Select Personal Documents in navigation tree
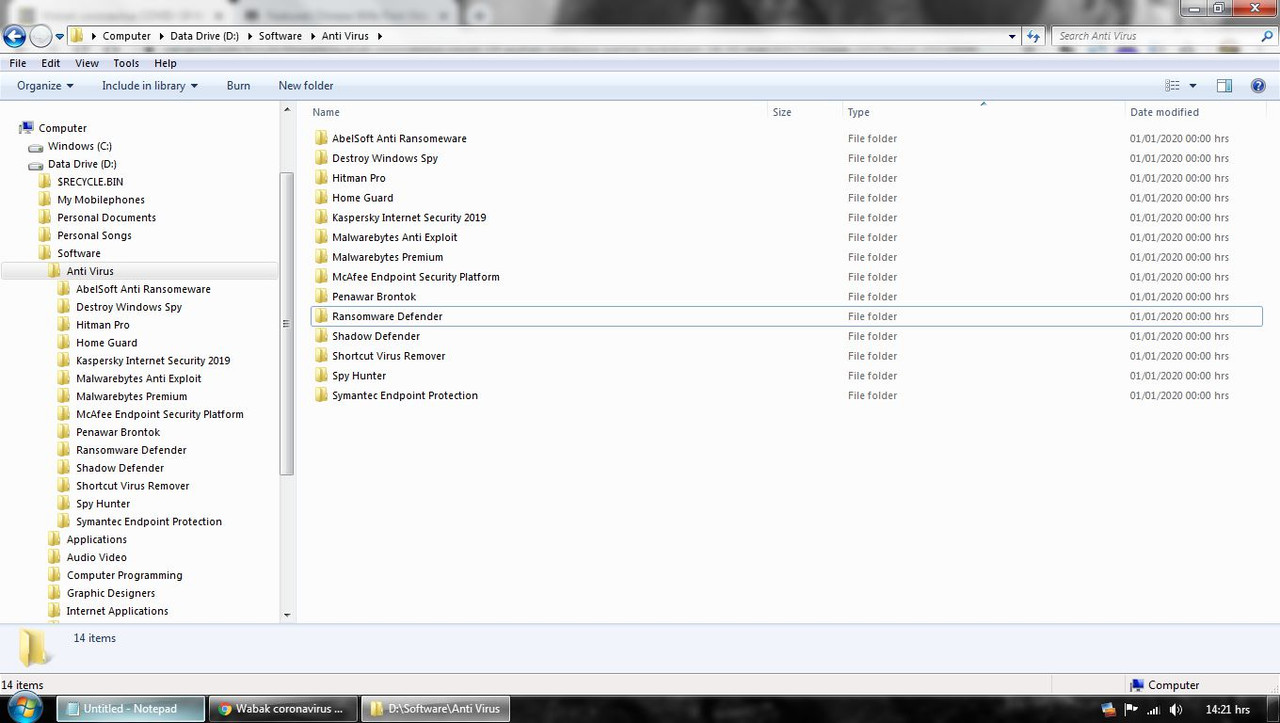Image resolution: width=1280 pixels, height=723 pixels. (106, 218)
